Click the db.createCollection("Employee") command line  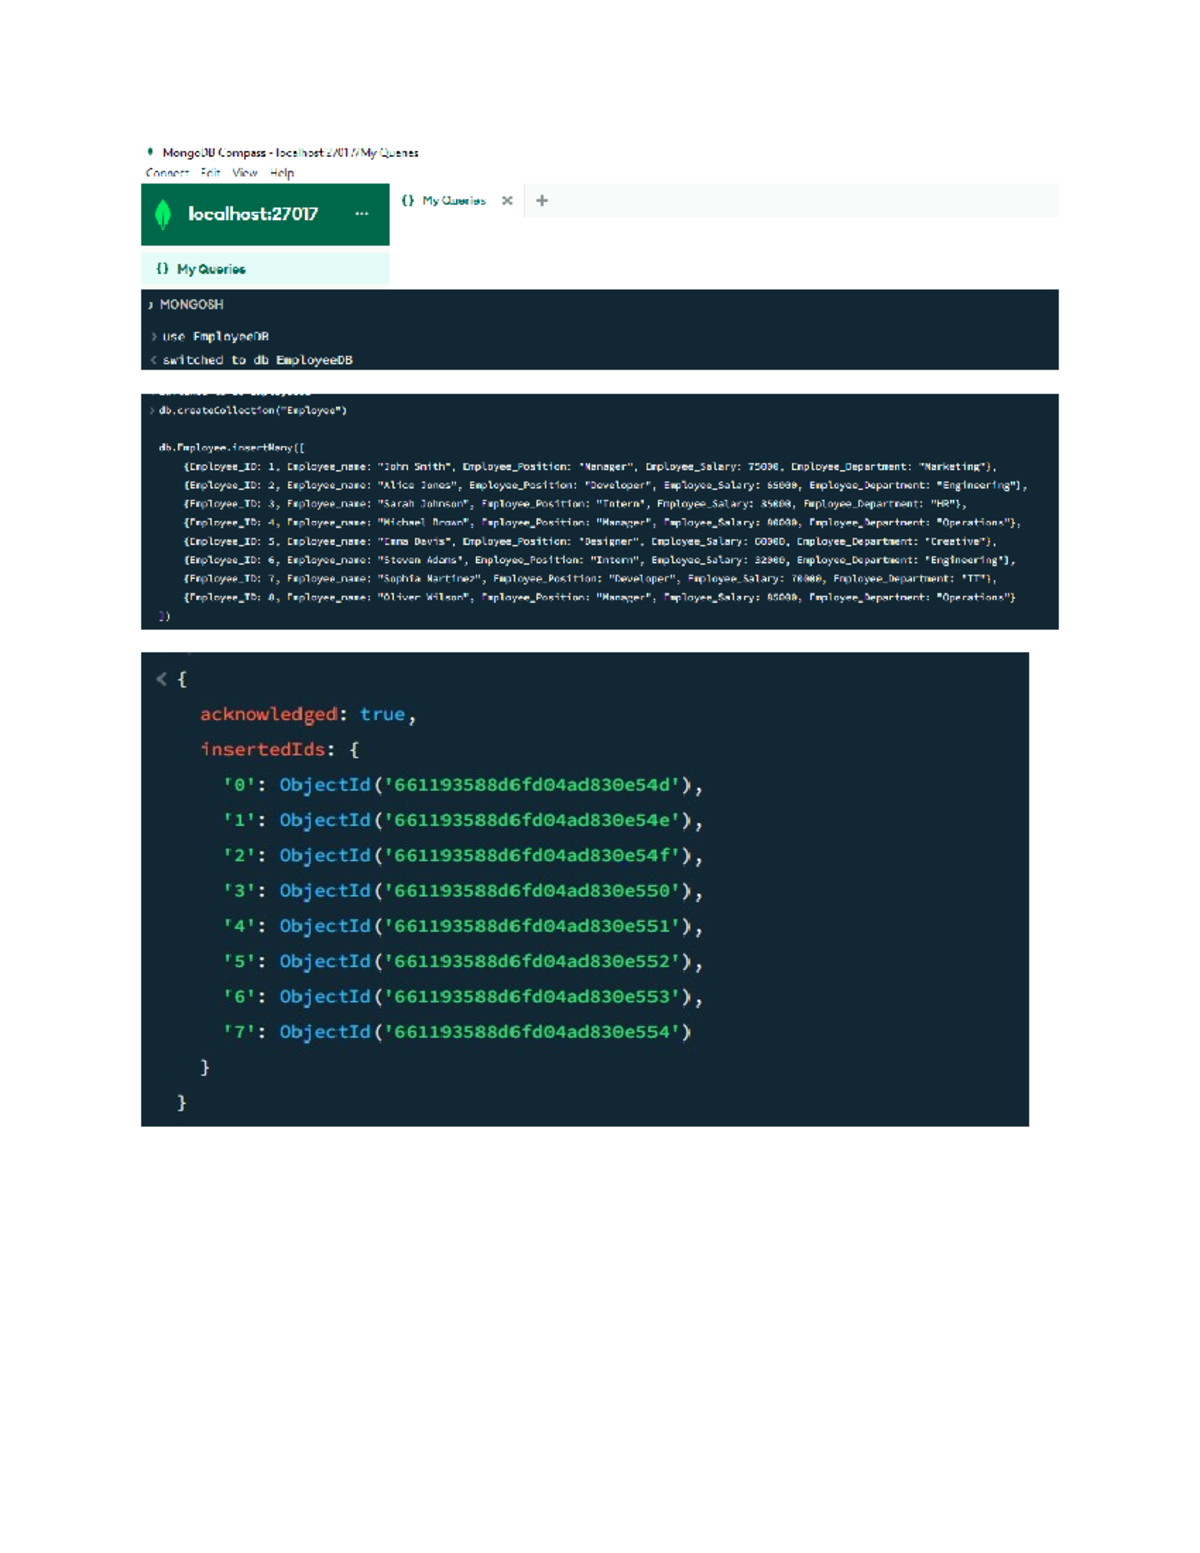click(252, 411)
